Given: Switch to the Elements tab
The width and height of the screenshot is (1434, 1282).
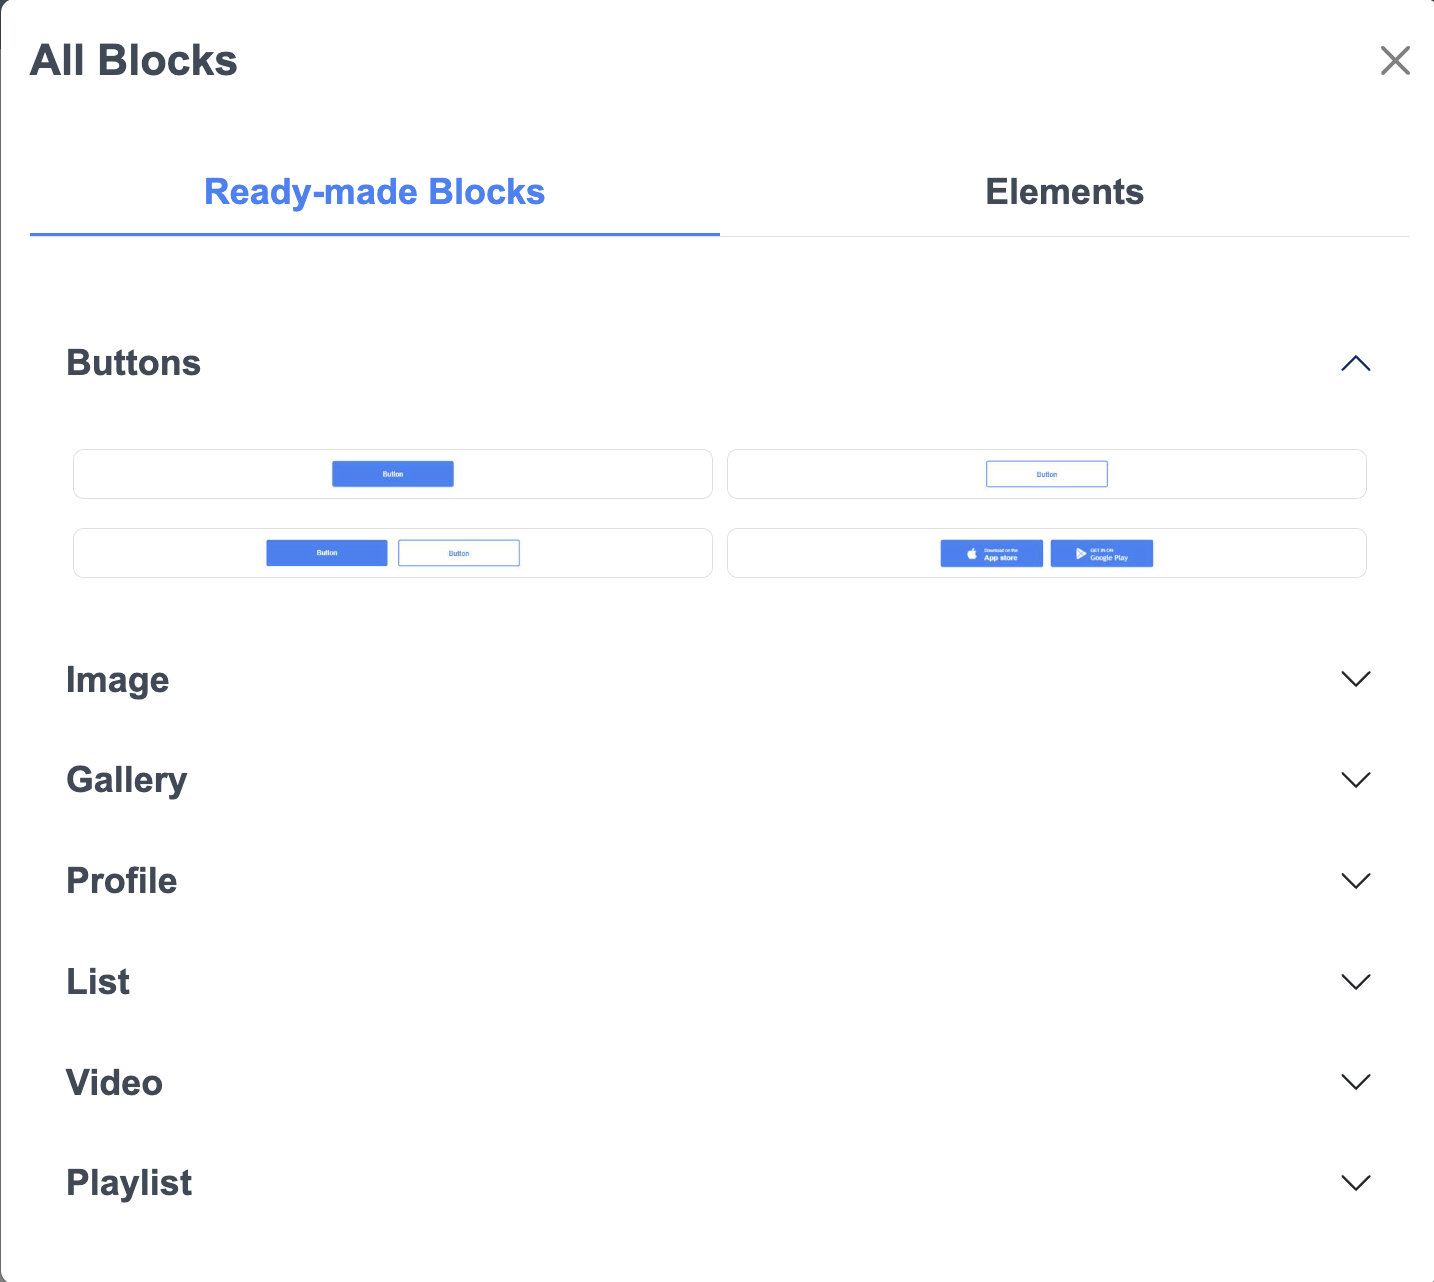Looking at the screenshot, I should 1064,192.
